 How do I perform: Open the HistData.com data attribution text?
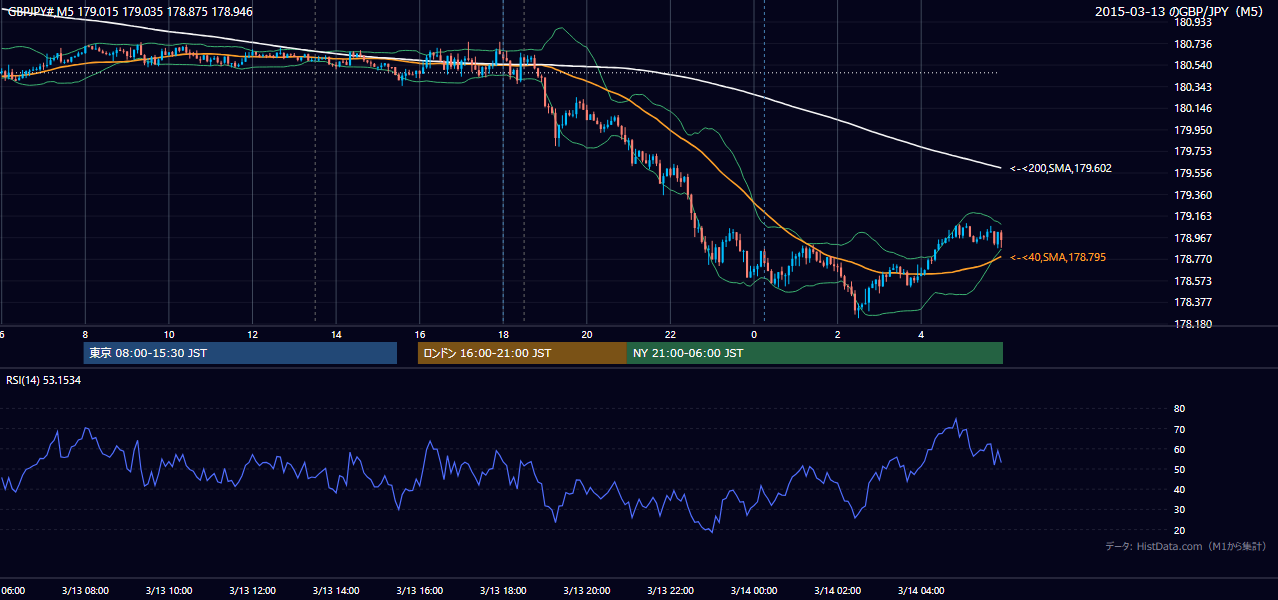[x=1186, y=546]
